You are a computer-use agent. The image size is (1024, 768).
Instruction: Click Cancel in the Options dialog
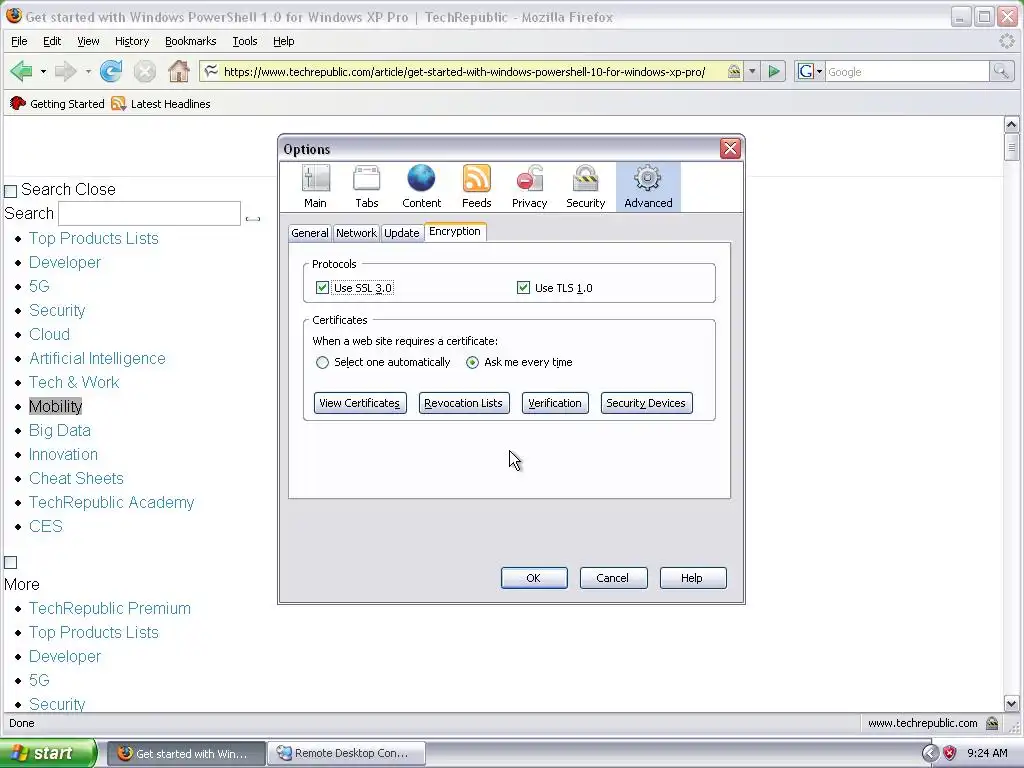(x=613, y=578)
